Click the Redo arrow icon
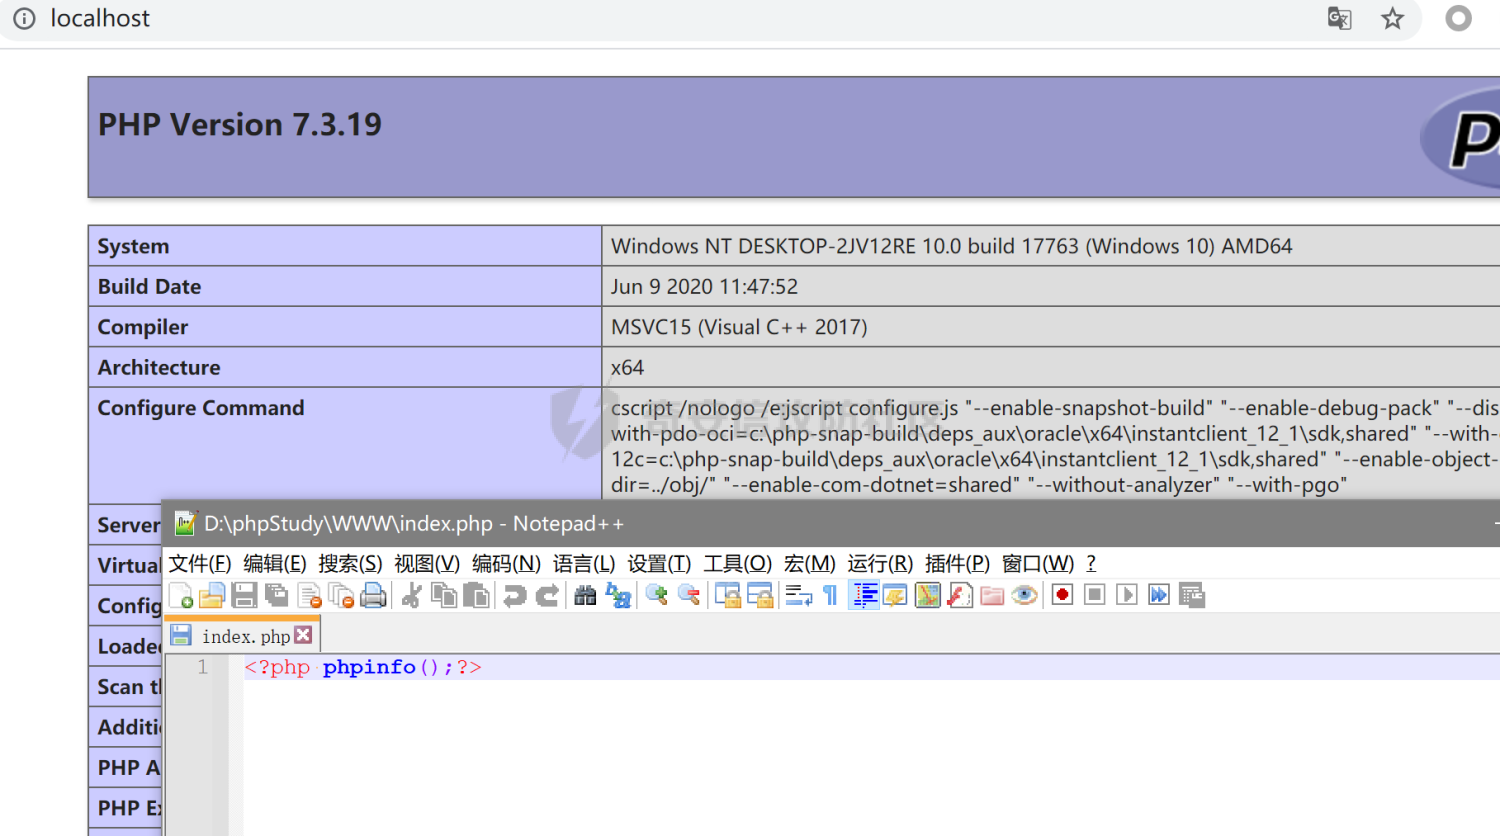The height and width of the screenshot is (836, 1500). [x=547, y=596]
